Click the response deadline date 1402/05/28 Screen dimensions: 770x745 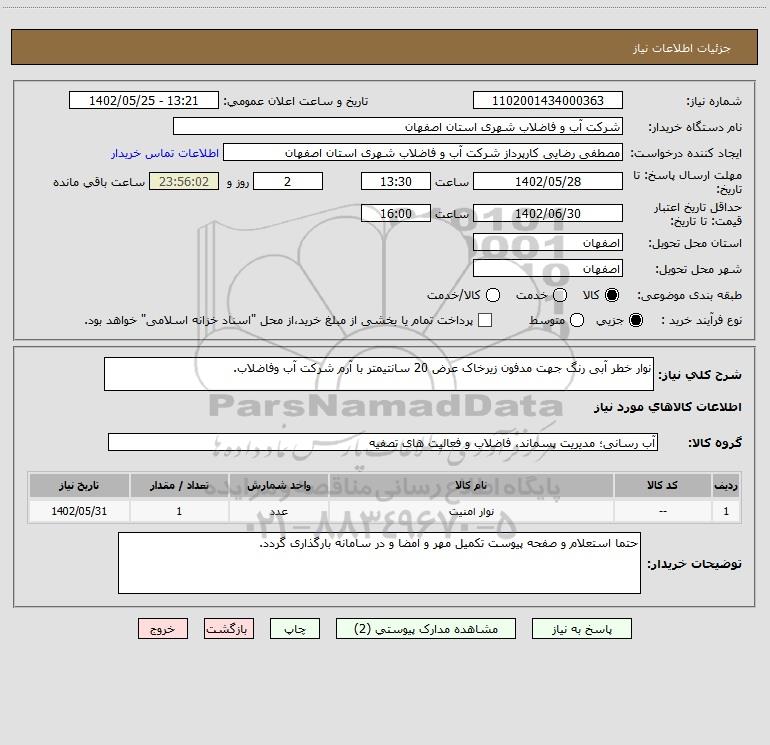tap(548, 181)
